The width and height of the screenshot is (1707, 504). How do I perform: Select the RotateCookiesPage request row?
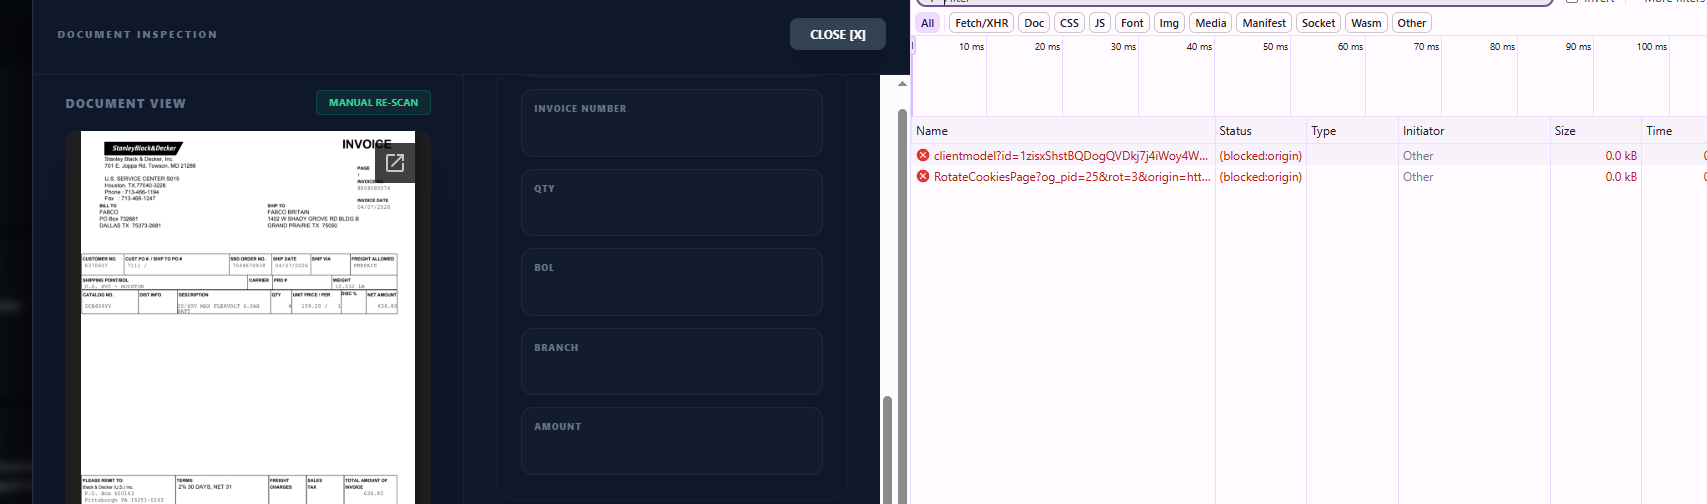(x=1309, y=176)
